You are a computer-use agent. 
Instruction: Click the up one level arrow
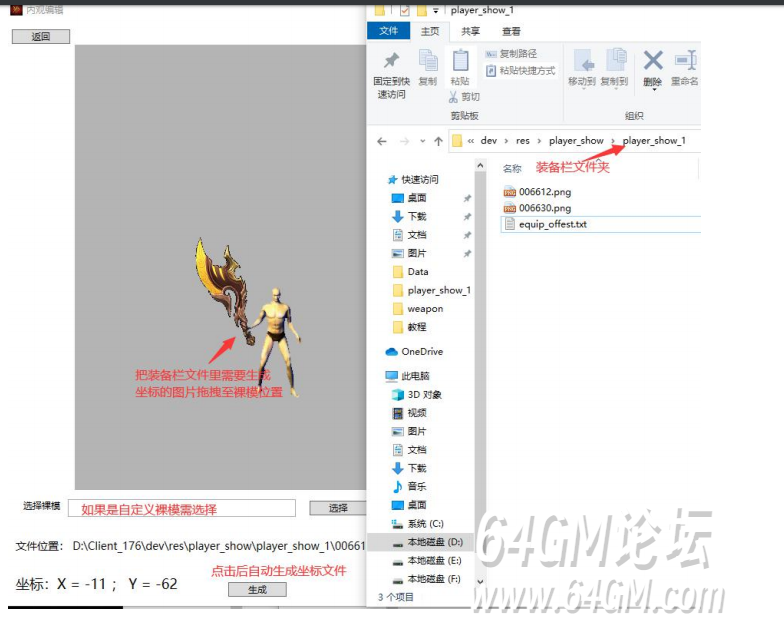(x=438, y=142)
